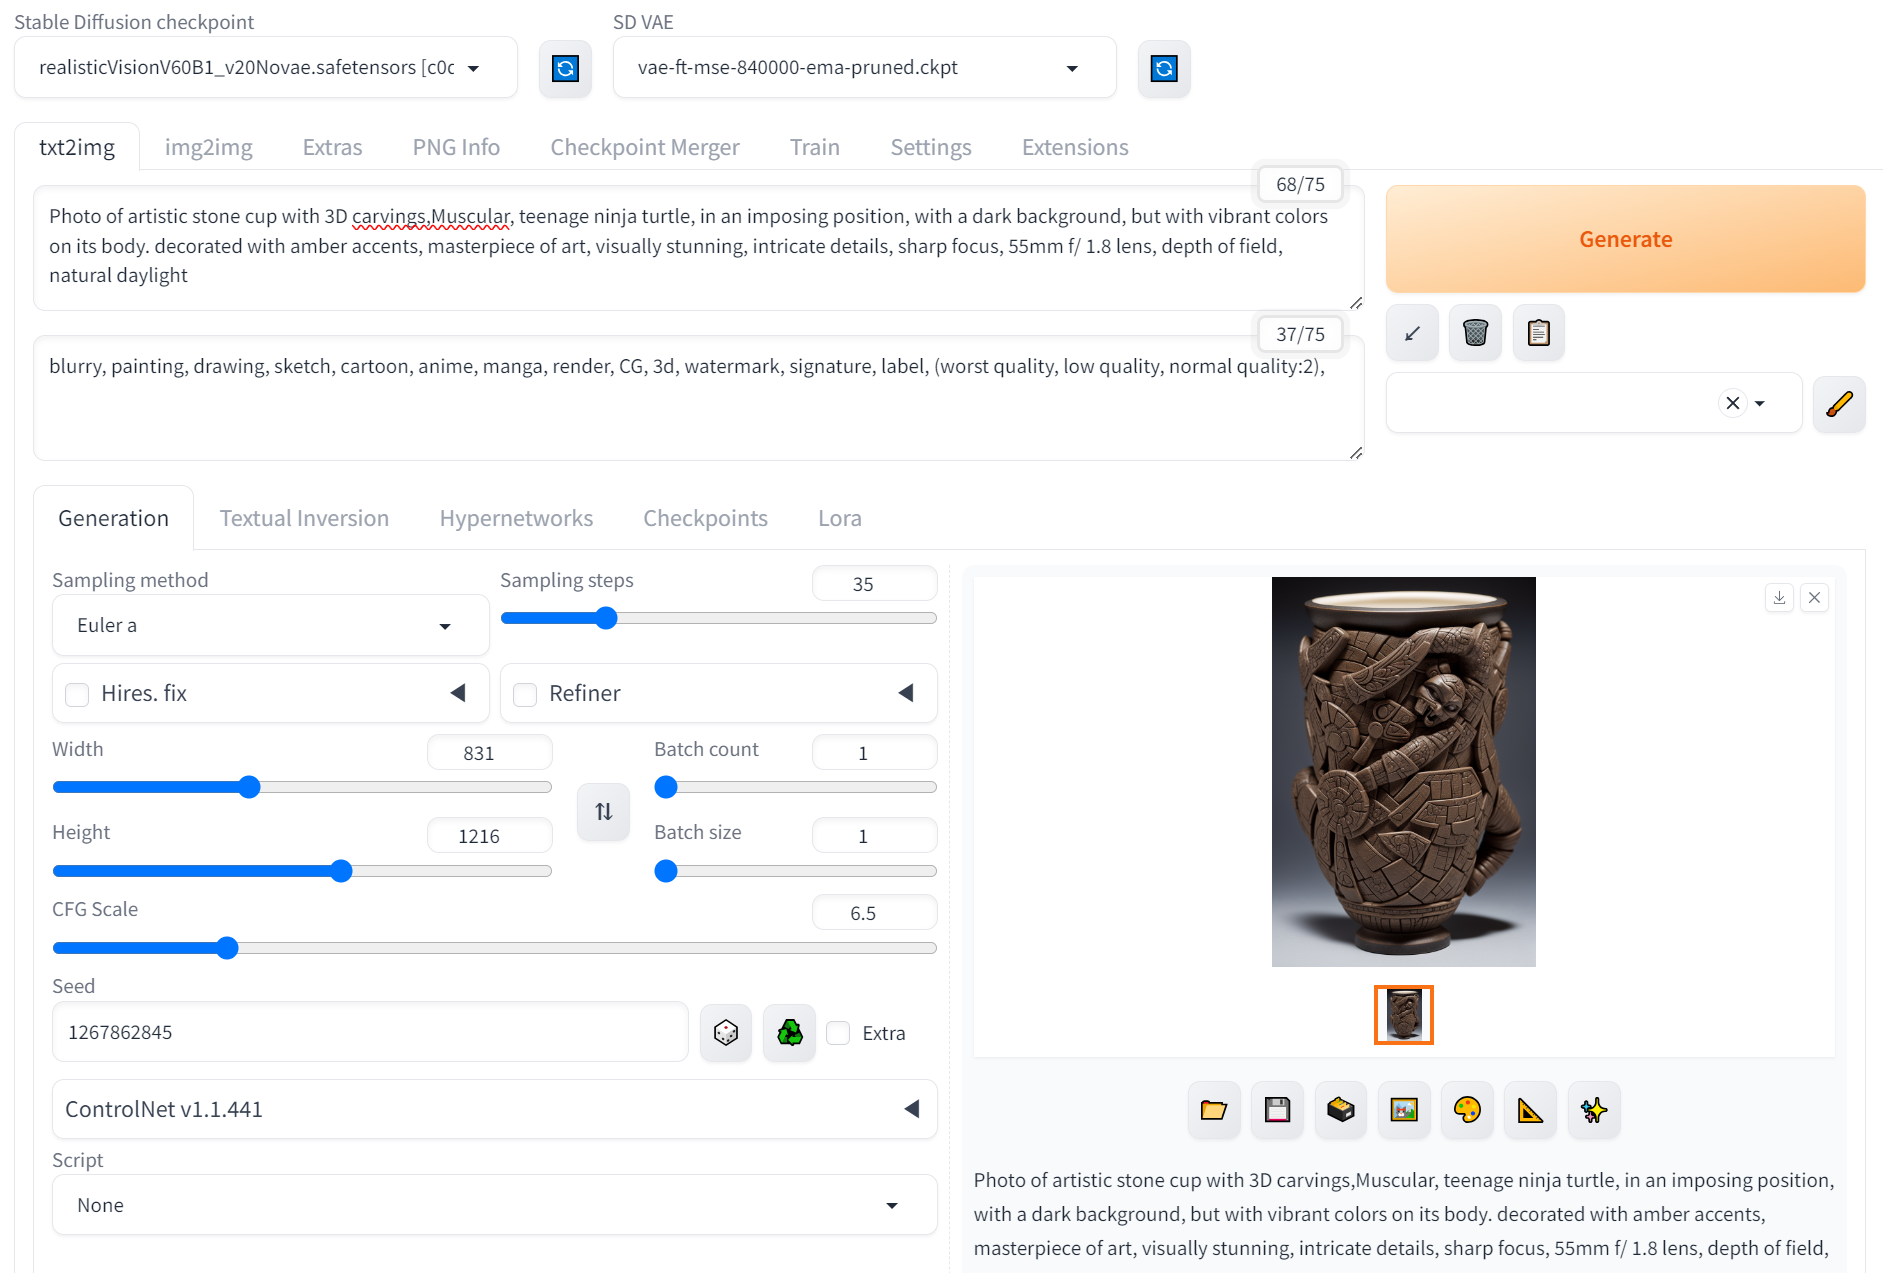Click the large generated cup image
1883x1273 pixels.
point(1404,772)
